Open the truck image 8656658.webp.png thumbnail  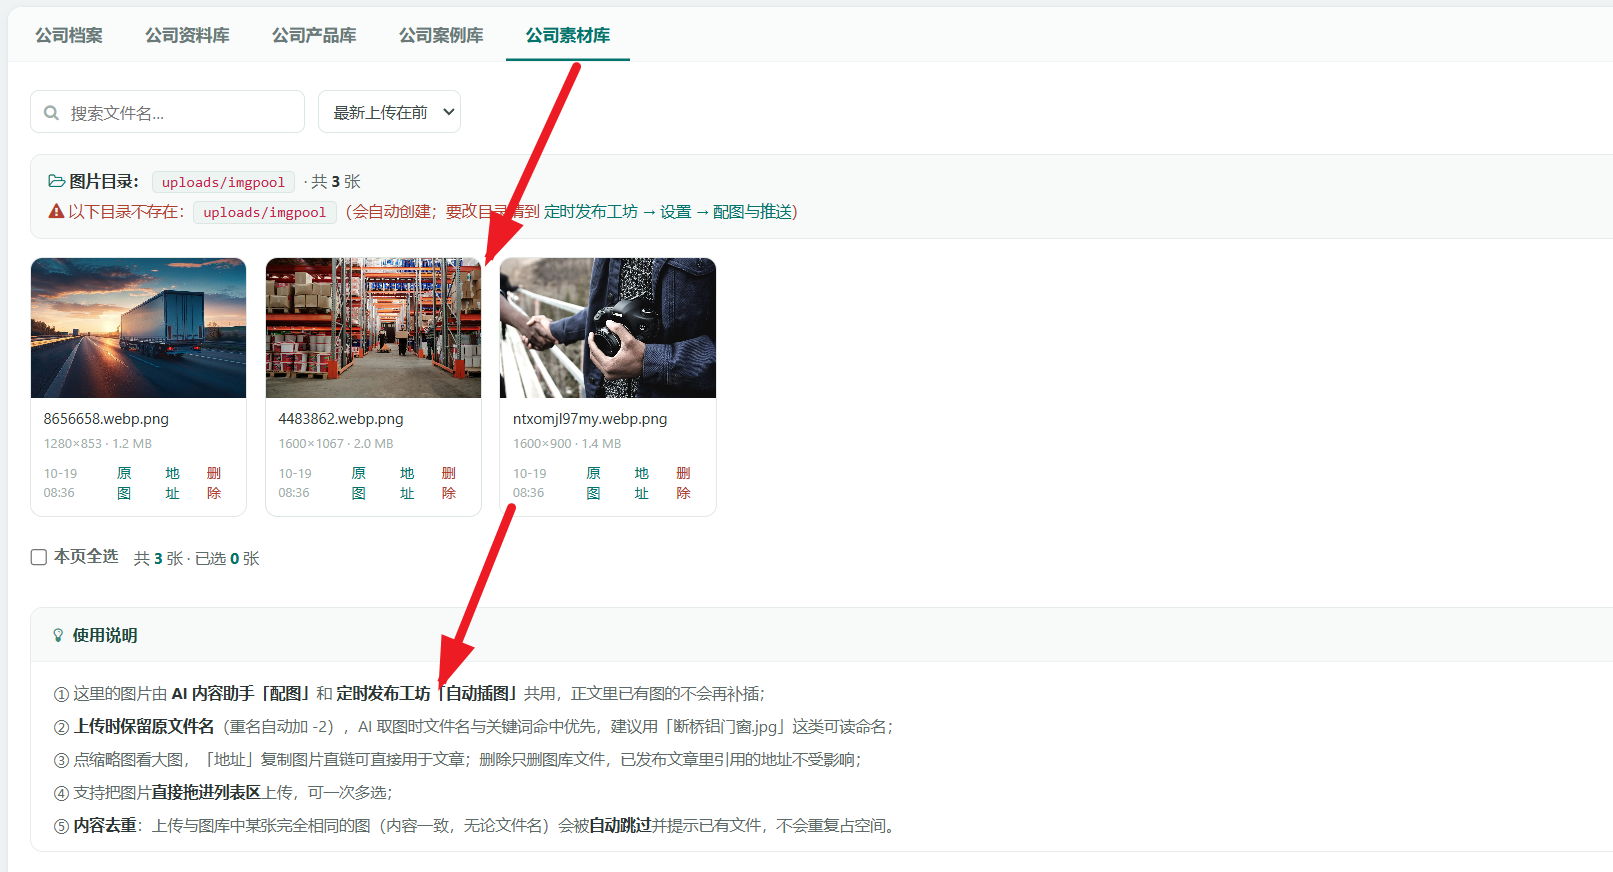(138, 328)
